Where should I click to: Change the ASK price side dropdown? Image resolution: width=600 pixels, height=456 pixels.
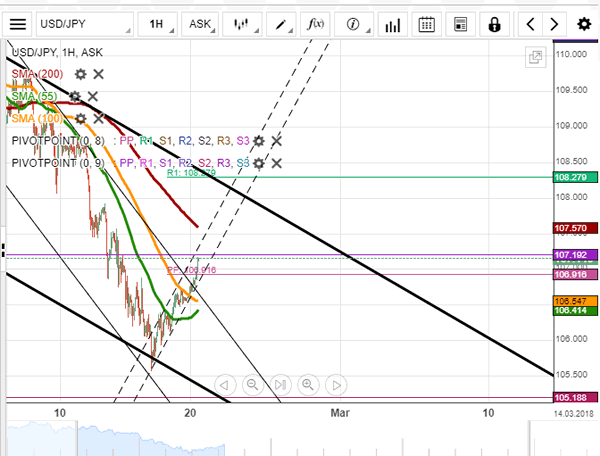click(200, 24)
